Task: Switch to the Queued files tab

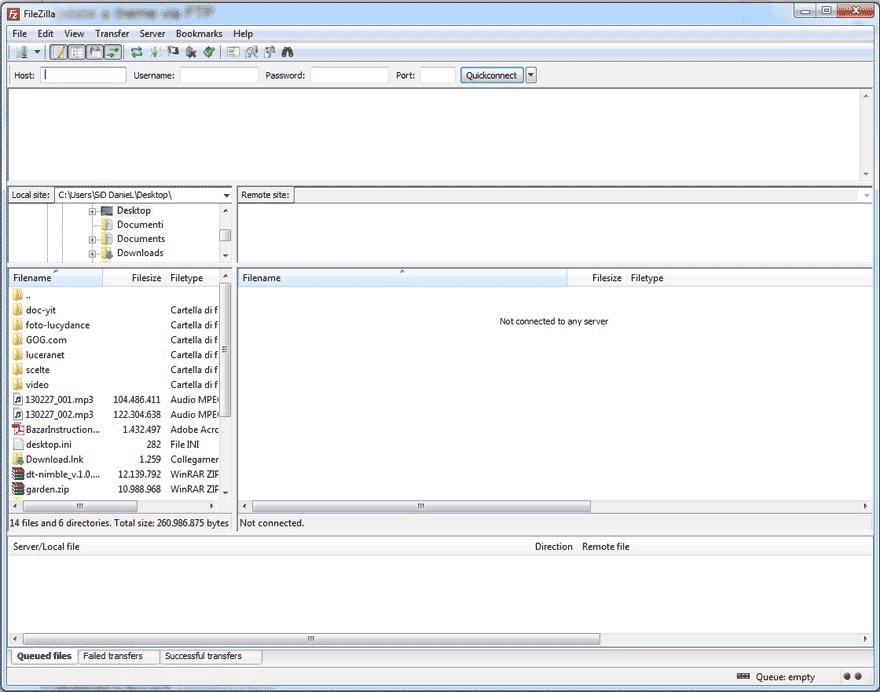Action: point(44,656)
